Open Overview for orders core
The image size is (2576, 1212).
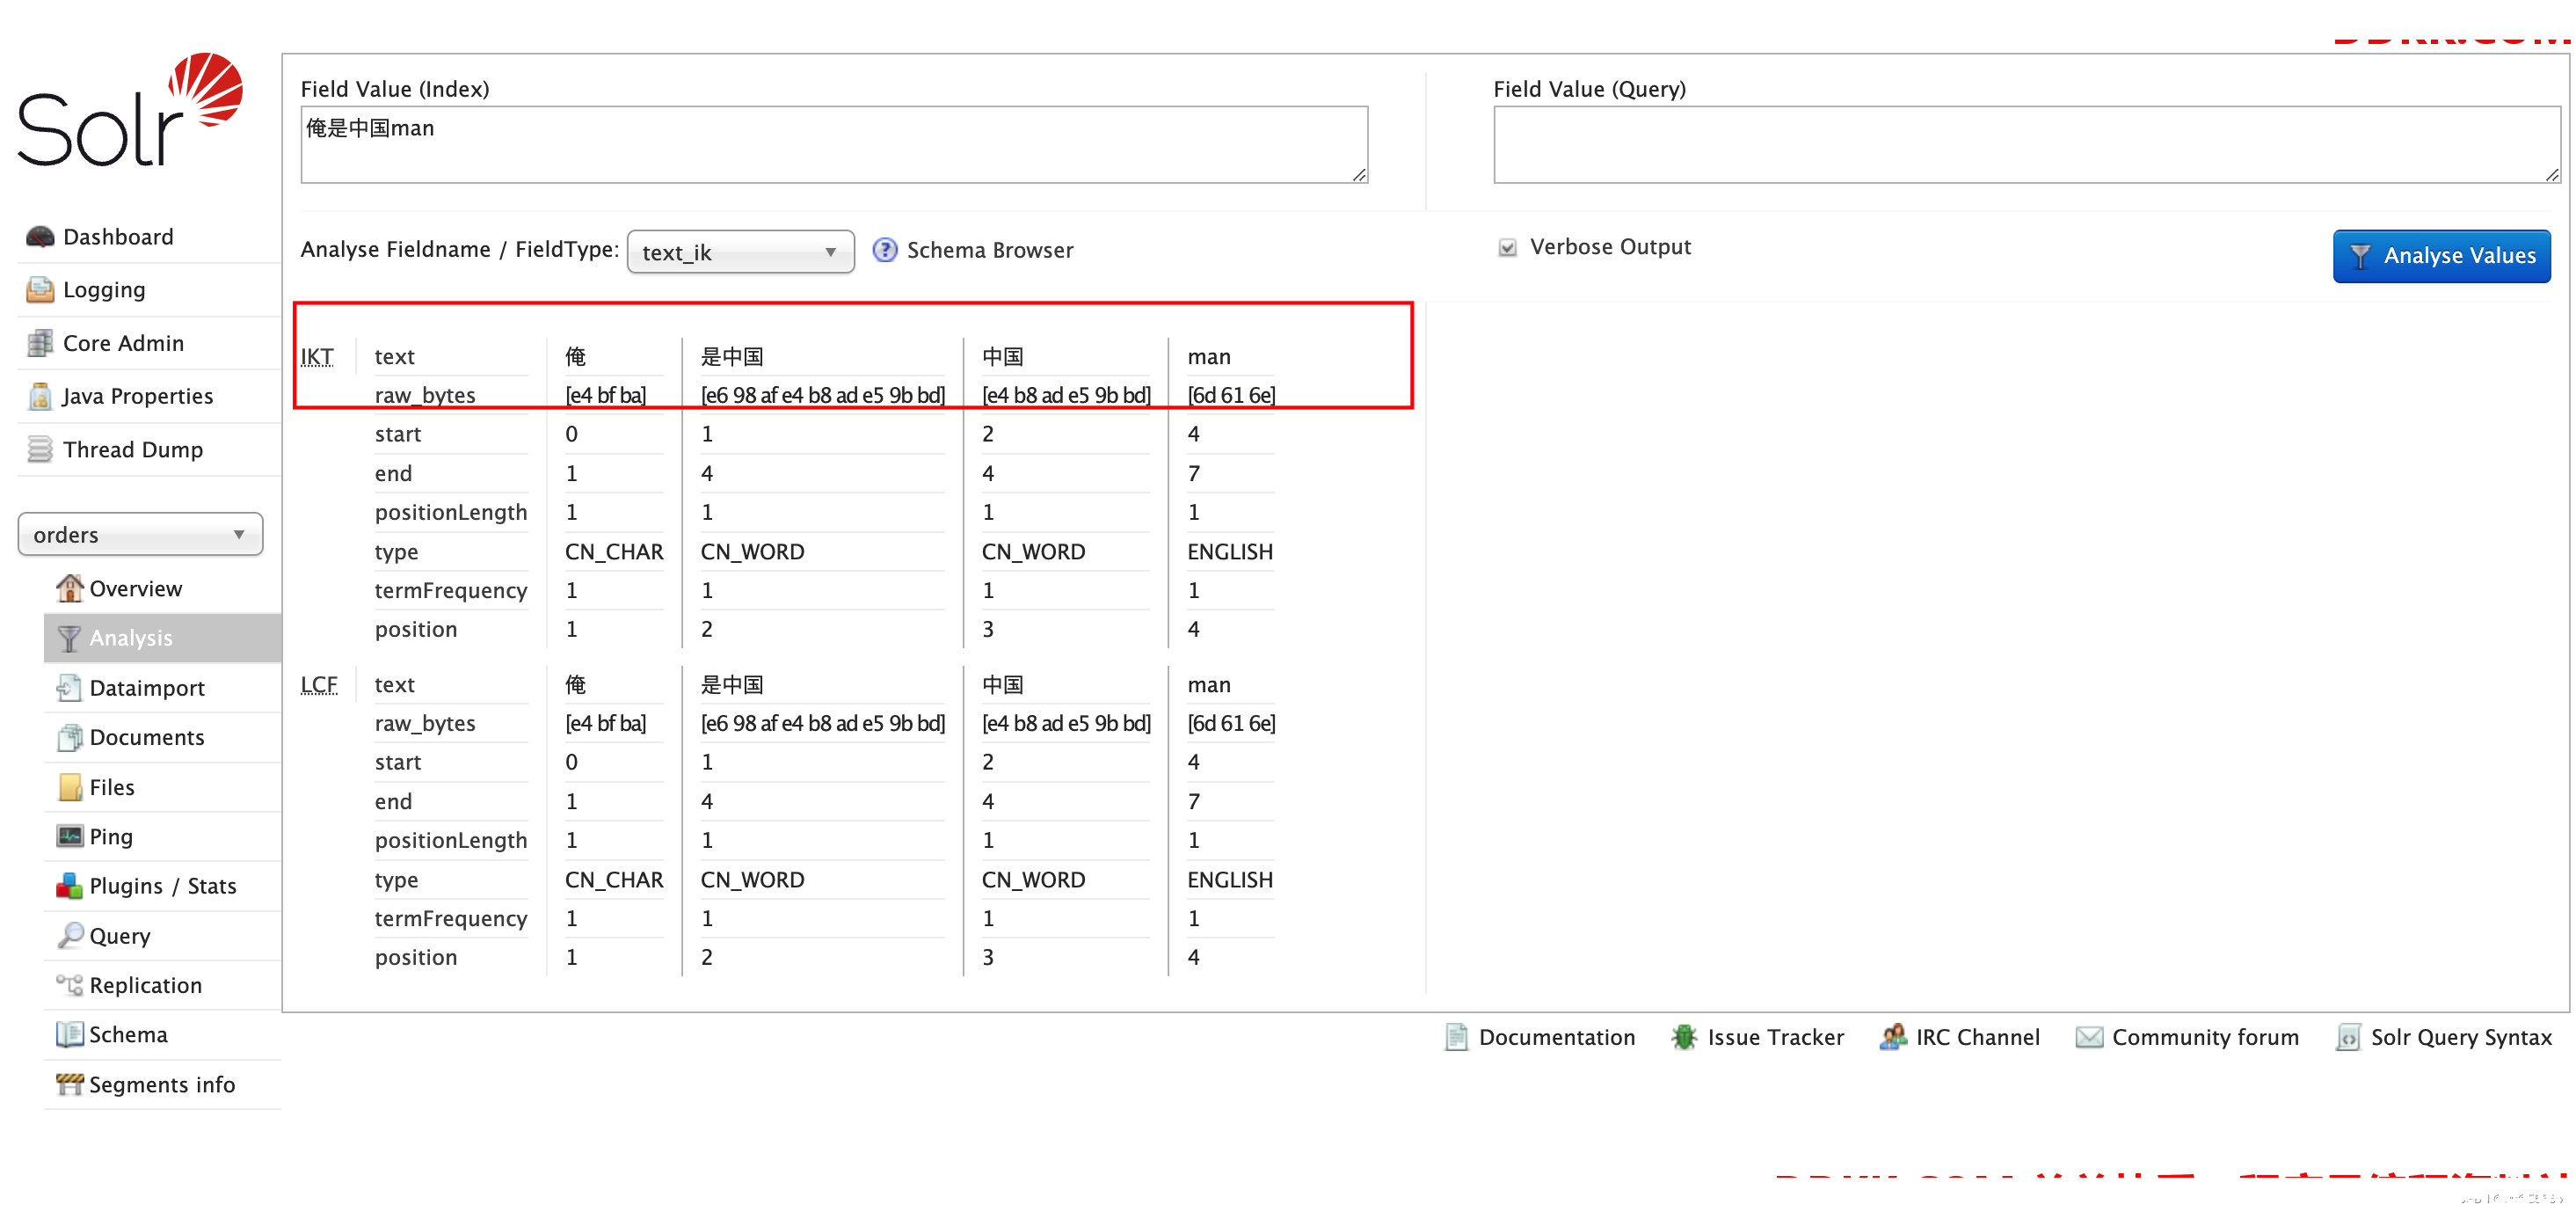click(x=135, y=588)
